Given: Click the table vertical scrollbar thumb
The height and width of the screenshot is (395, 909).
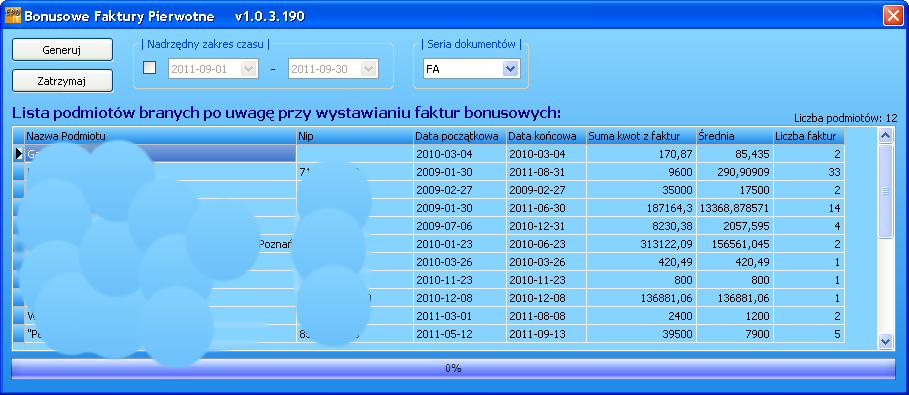Looking at the screenshot, I should [x=885, y=191].
